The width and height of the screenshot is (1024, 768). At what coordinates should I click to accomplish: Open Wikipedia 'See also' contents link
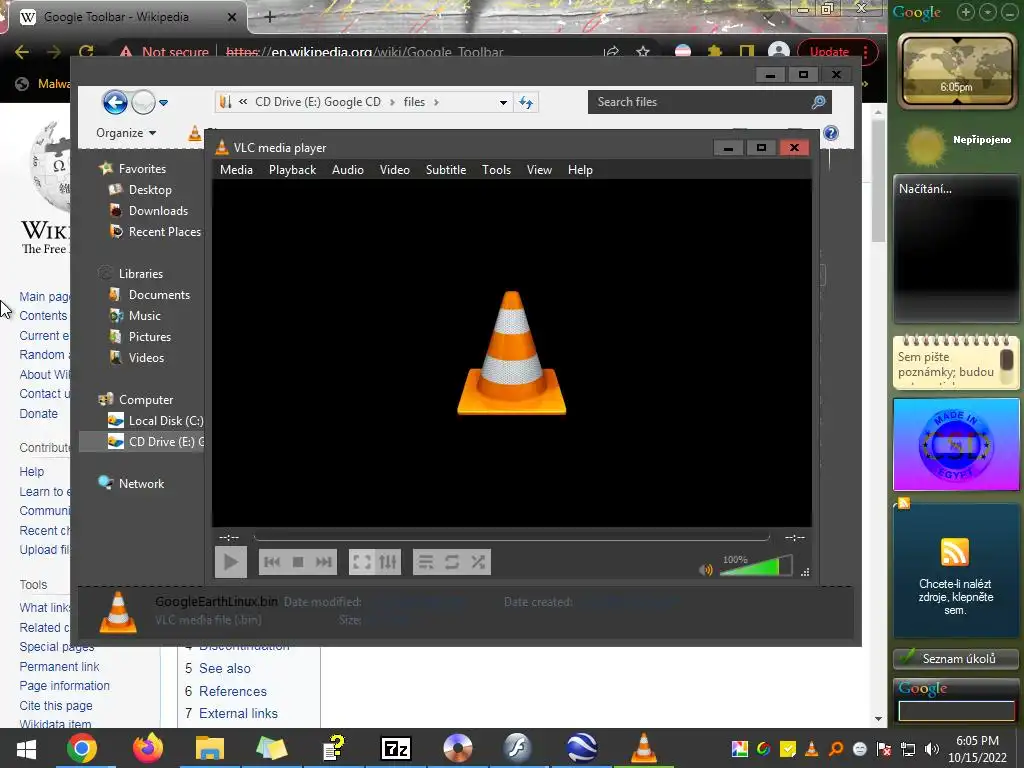tap(225, 668)
